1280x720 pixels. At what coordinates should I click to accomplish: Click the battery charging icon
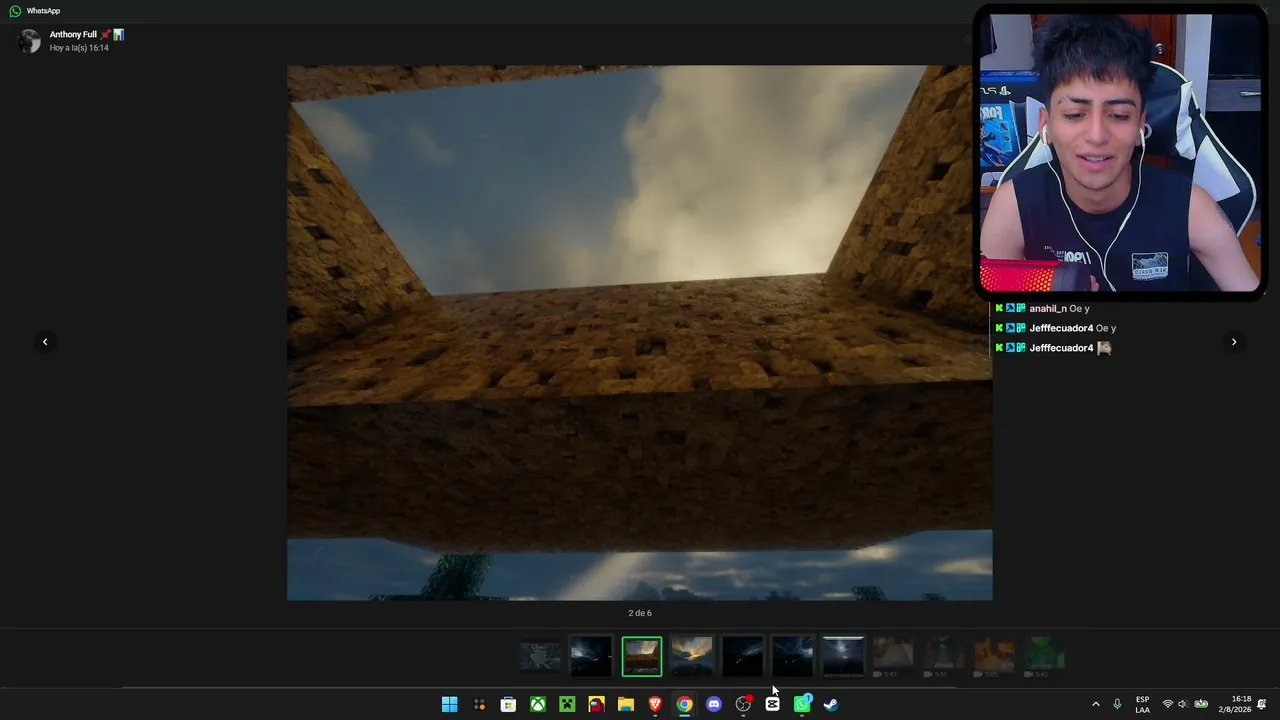[1201, 704]
